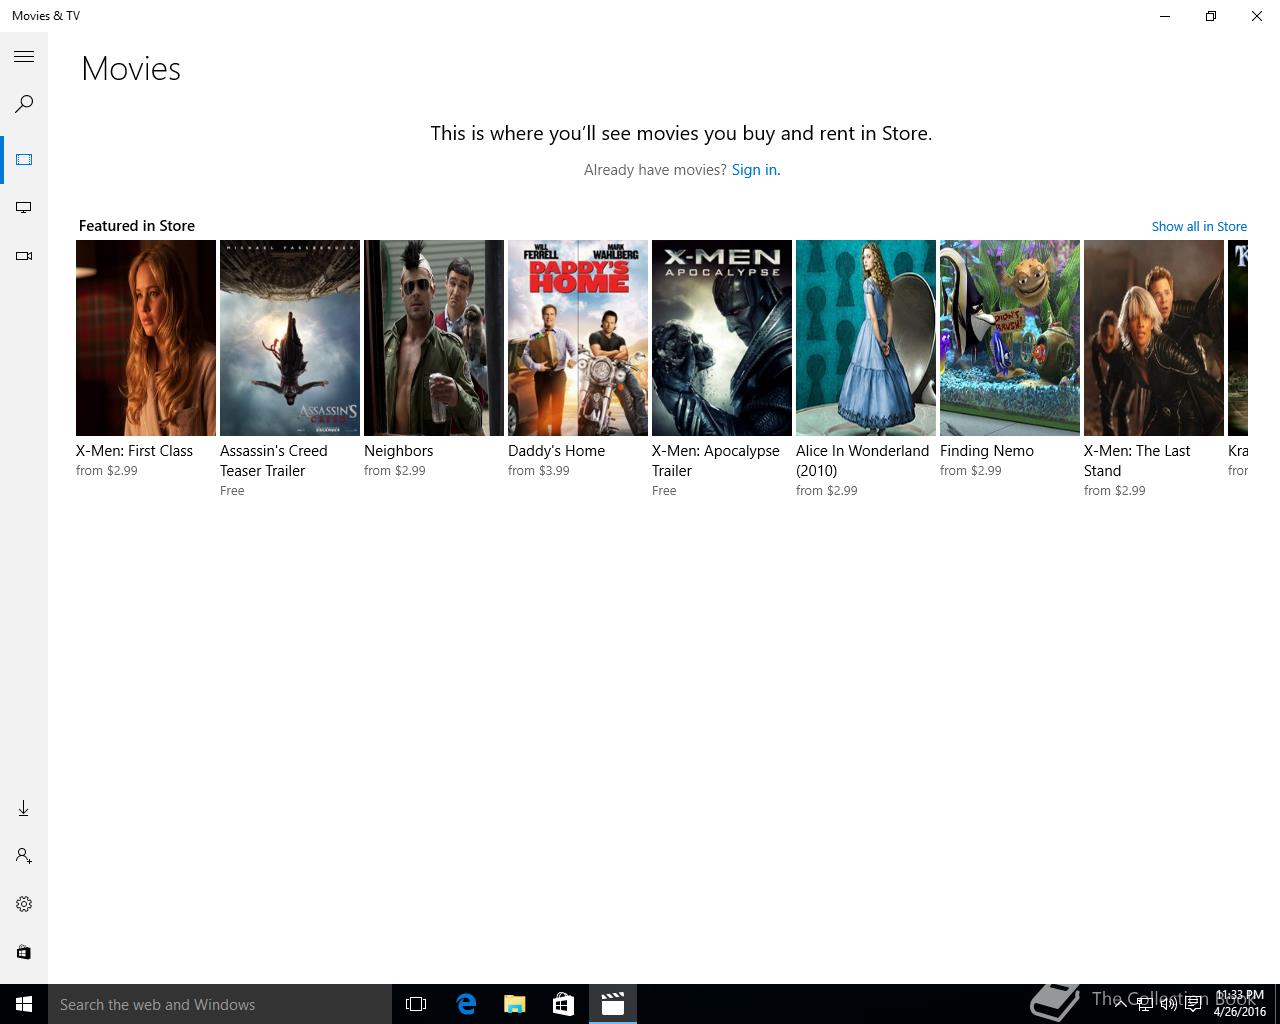Open the search magnifier in sidebar
This screenshot has height=1024, width=1280.
24,104
